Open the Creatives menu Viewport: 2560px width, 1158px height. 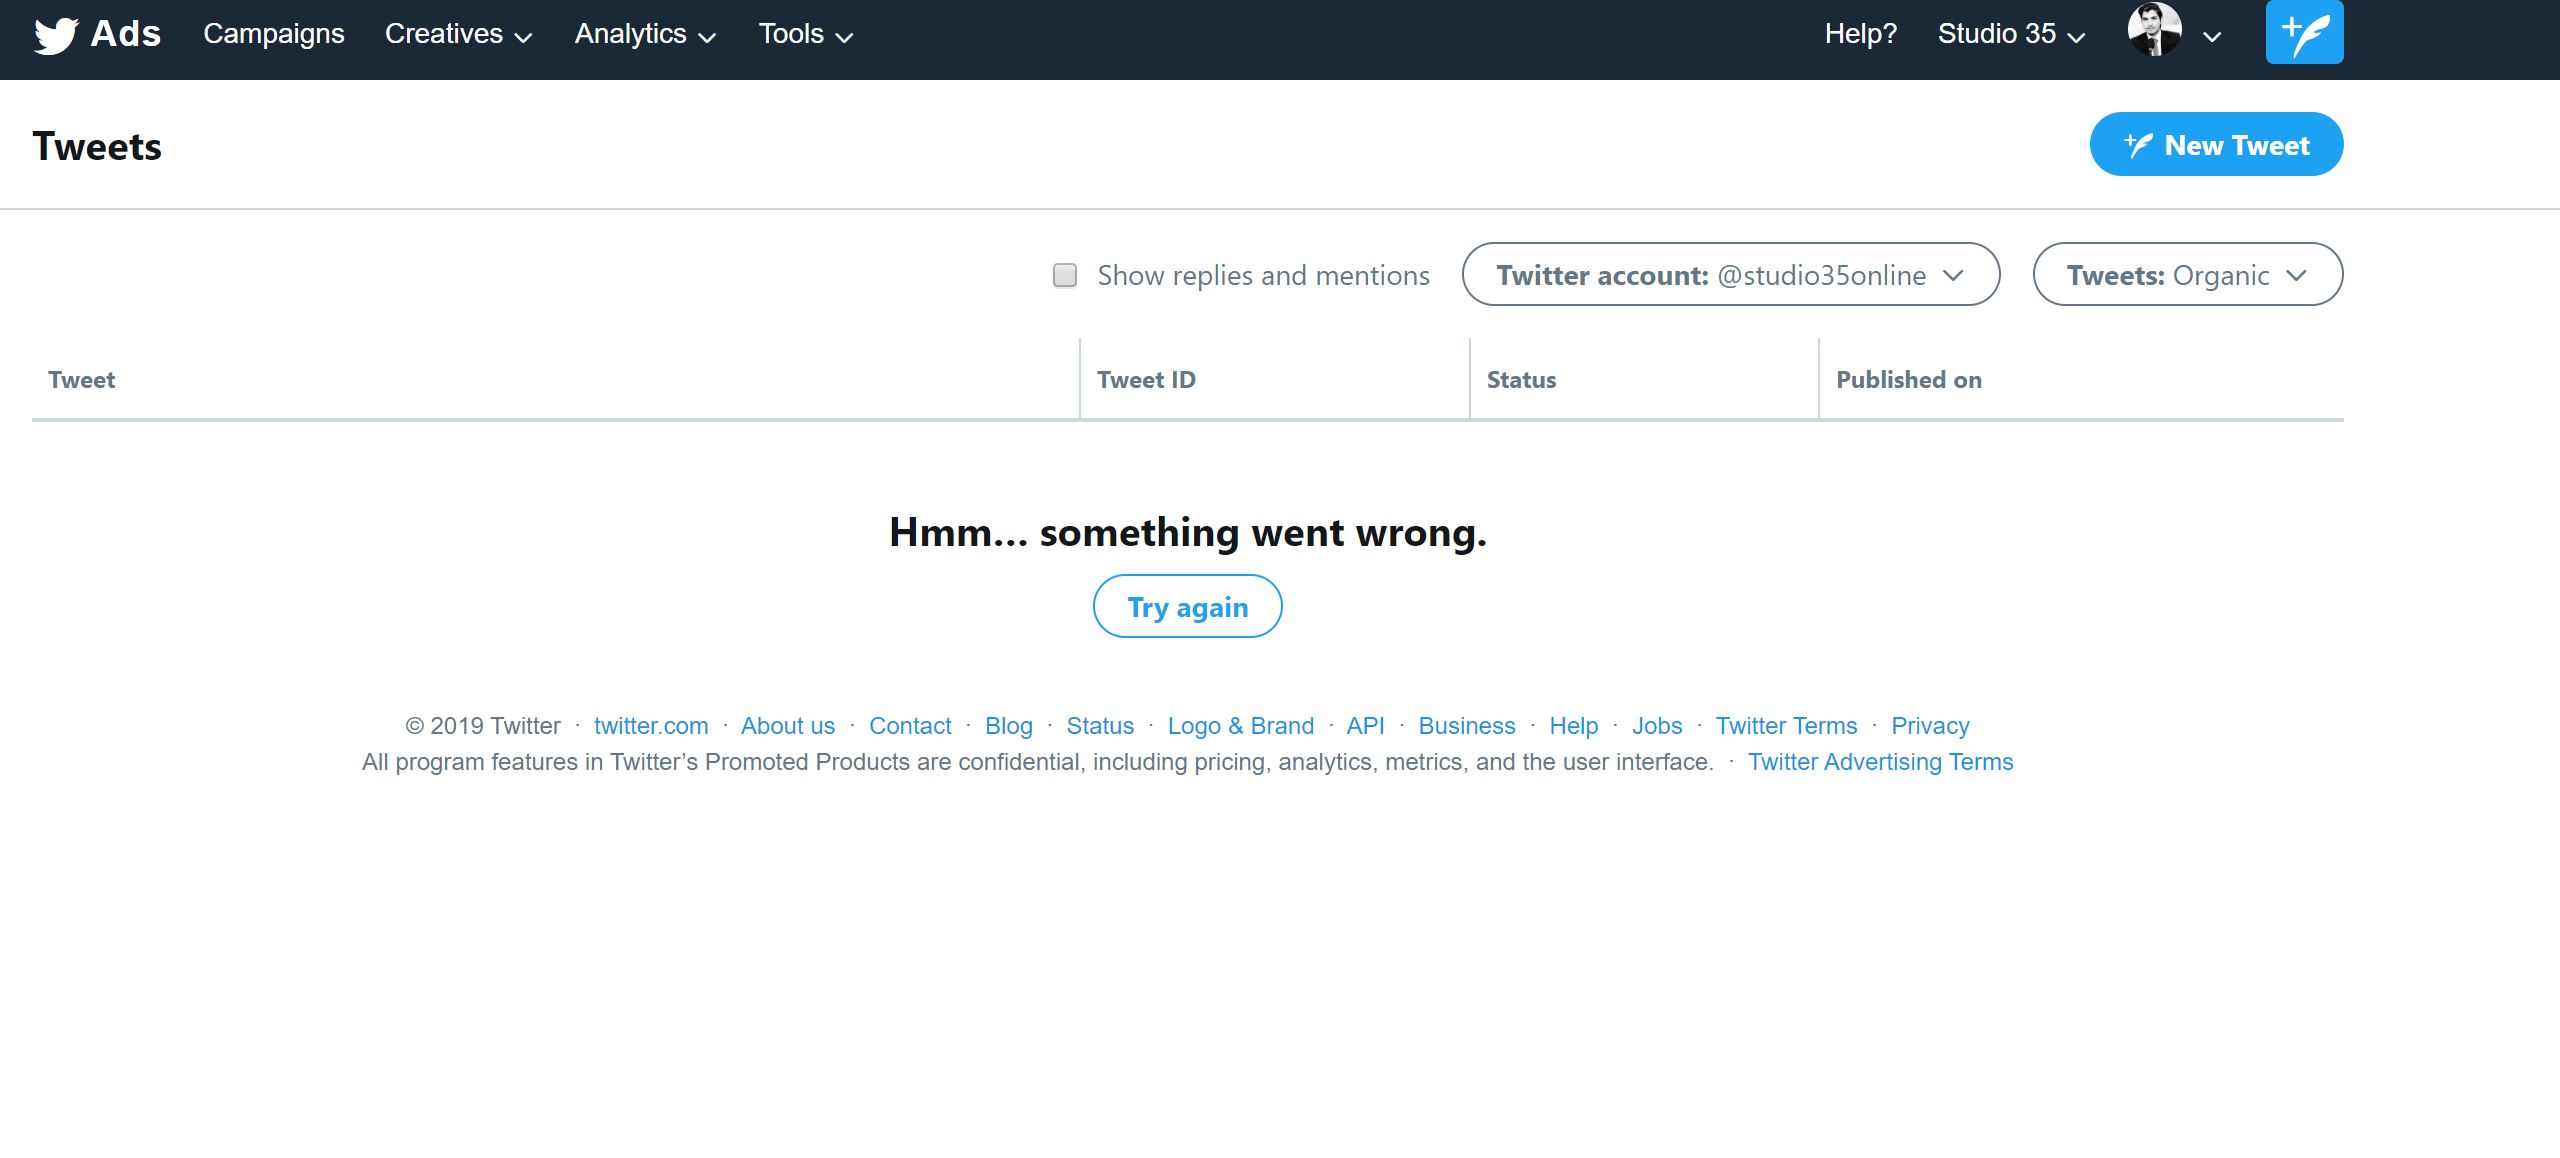coord(458,34)
